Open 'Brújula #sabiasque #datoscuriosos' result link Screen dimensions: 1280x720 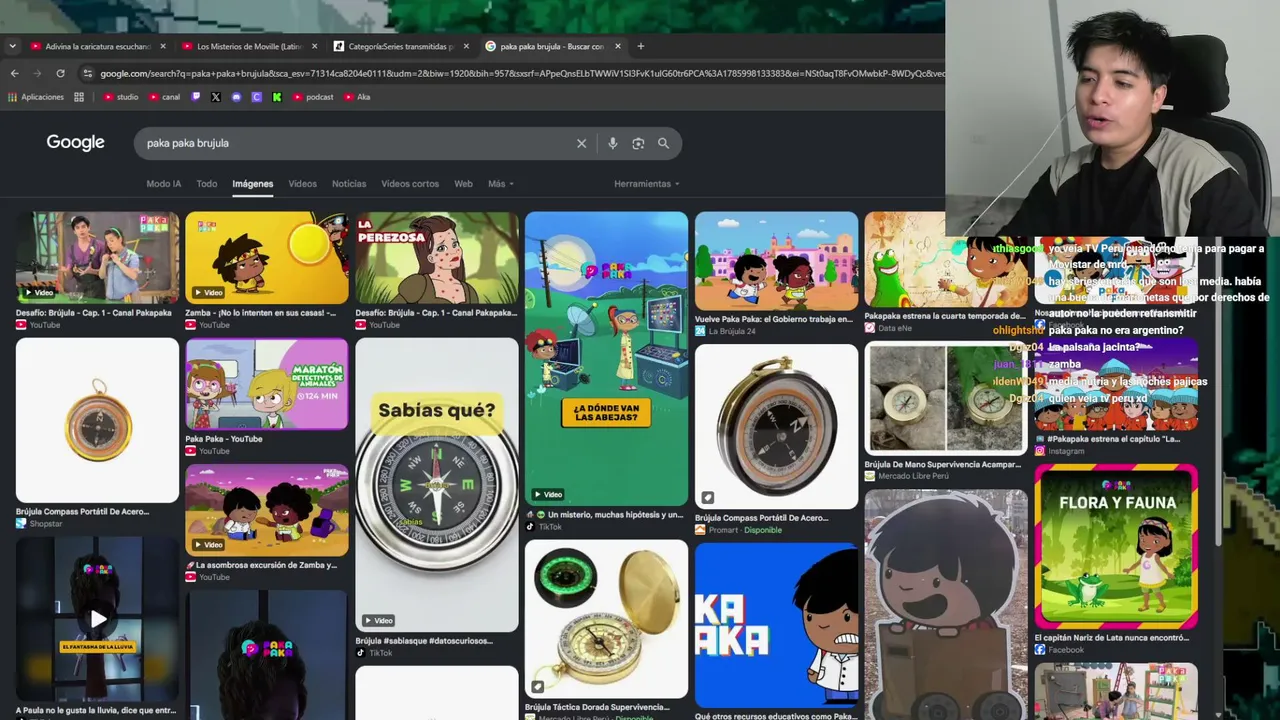[424, 641]
